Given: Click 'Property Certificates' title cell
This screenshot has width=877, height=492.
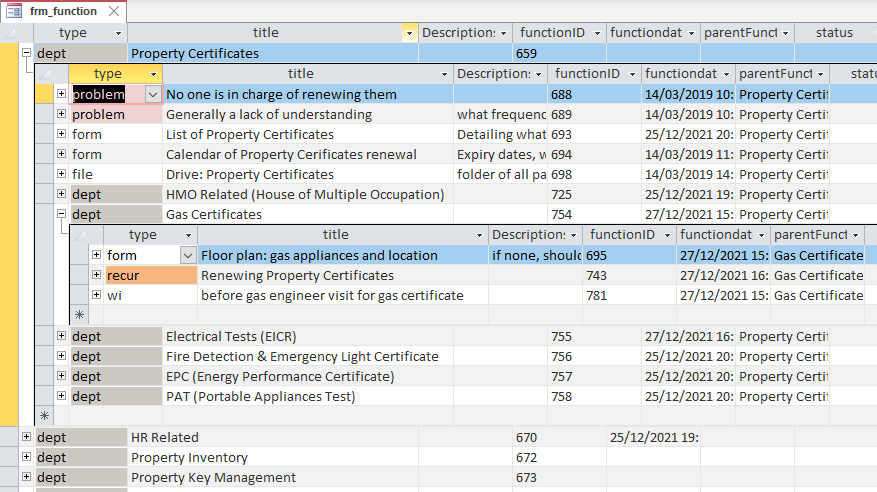Looking at the screenshot, I should tap(272, 54).
